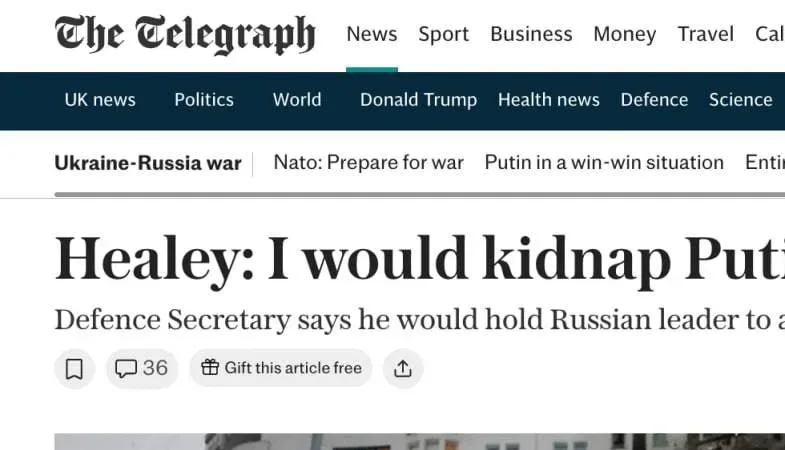View Health news subsection
785x450 pixels.
(549, 100)
